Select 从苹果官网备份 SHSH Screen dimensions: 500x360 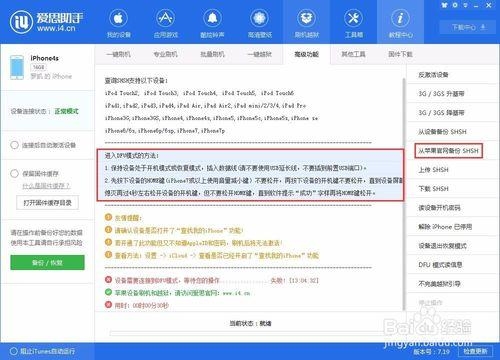pos(448,151)
